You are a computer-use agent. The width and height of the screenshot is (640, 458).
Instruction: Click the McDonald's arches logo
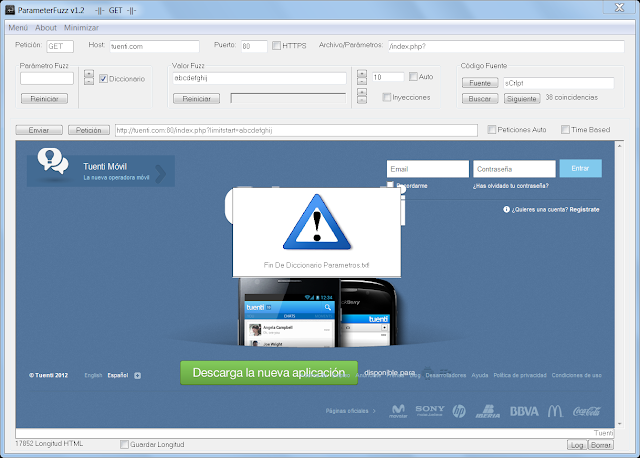click(x=555, y=411)
